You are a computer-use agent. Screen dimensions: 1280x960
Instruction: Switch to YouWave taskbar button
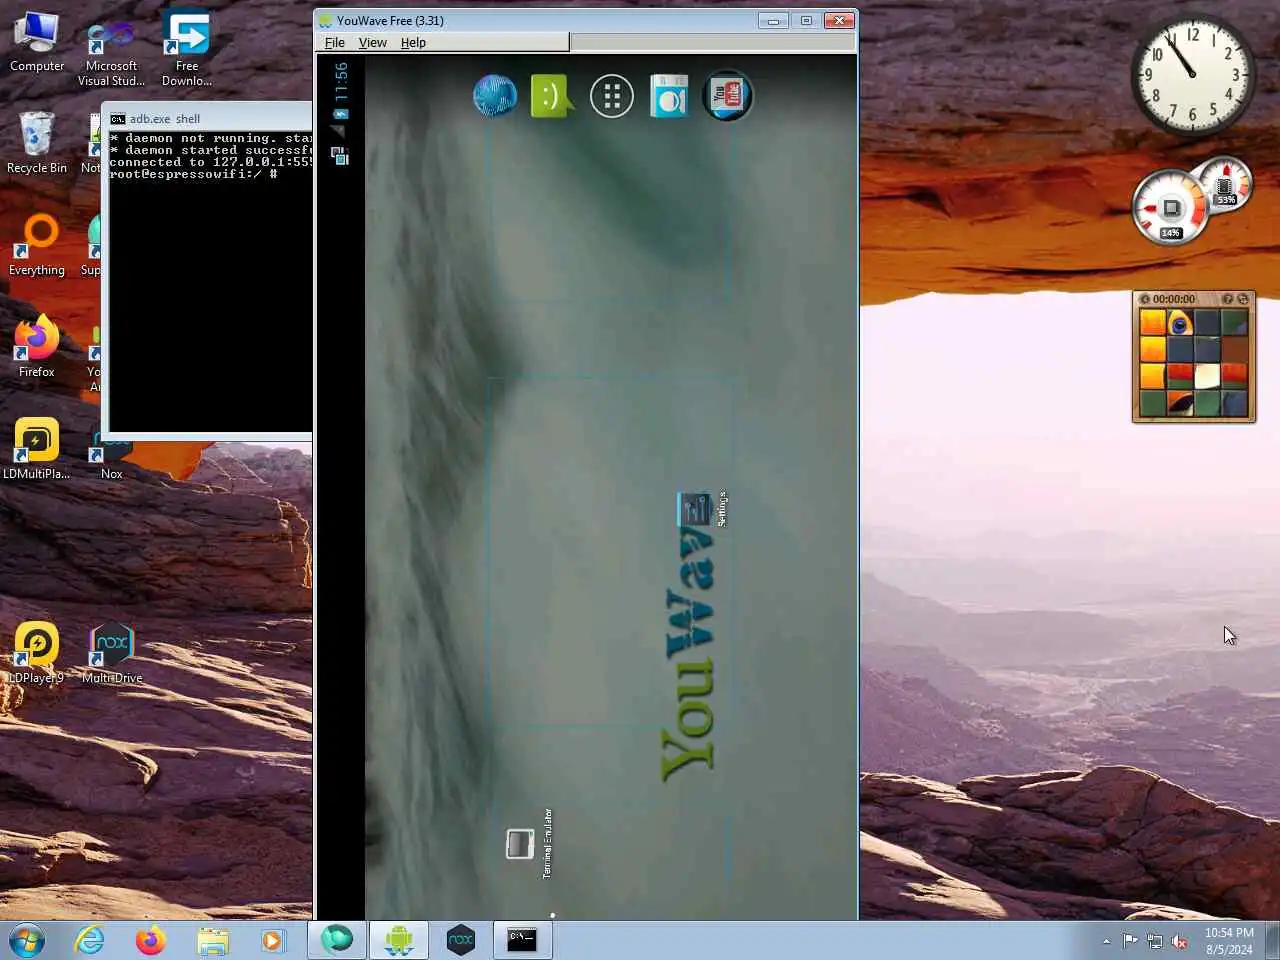coord(337,940)
